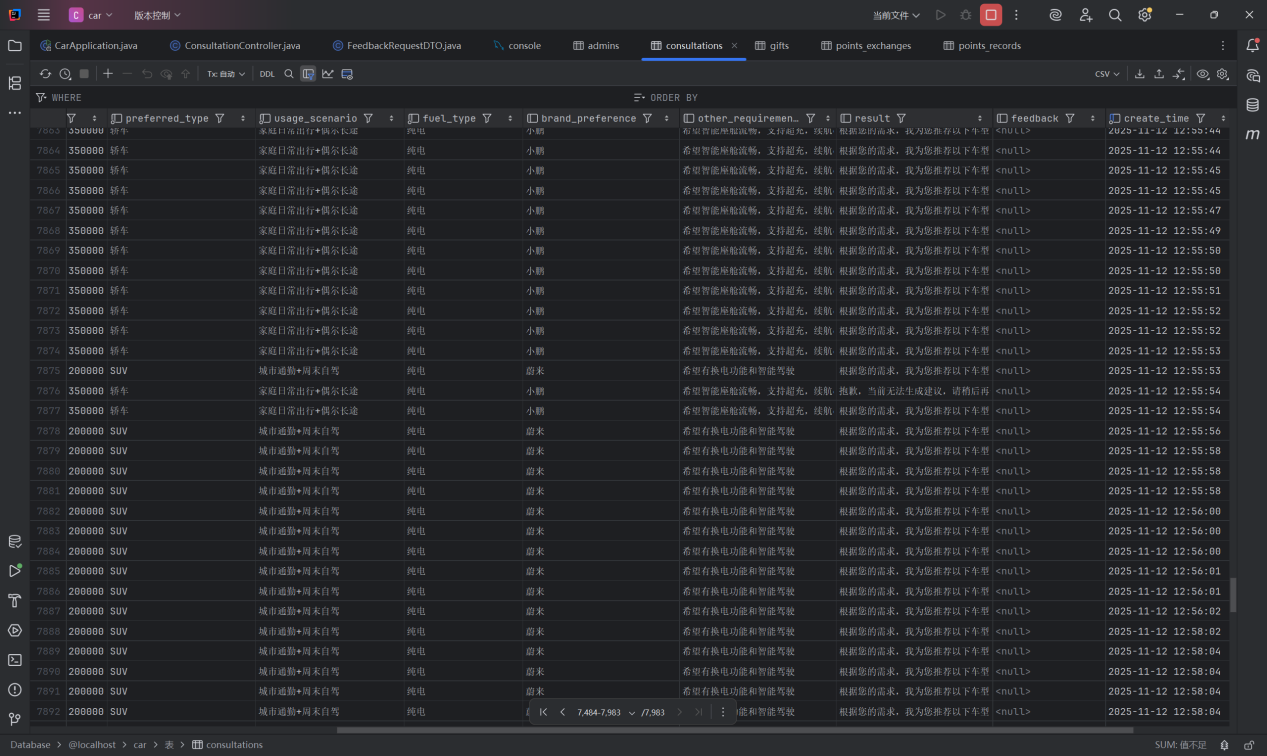Open the Project folder tool window

(x=14, y=46)
